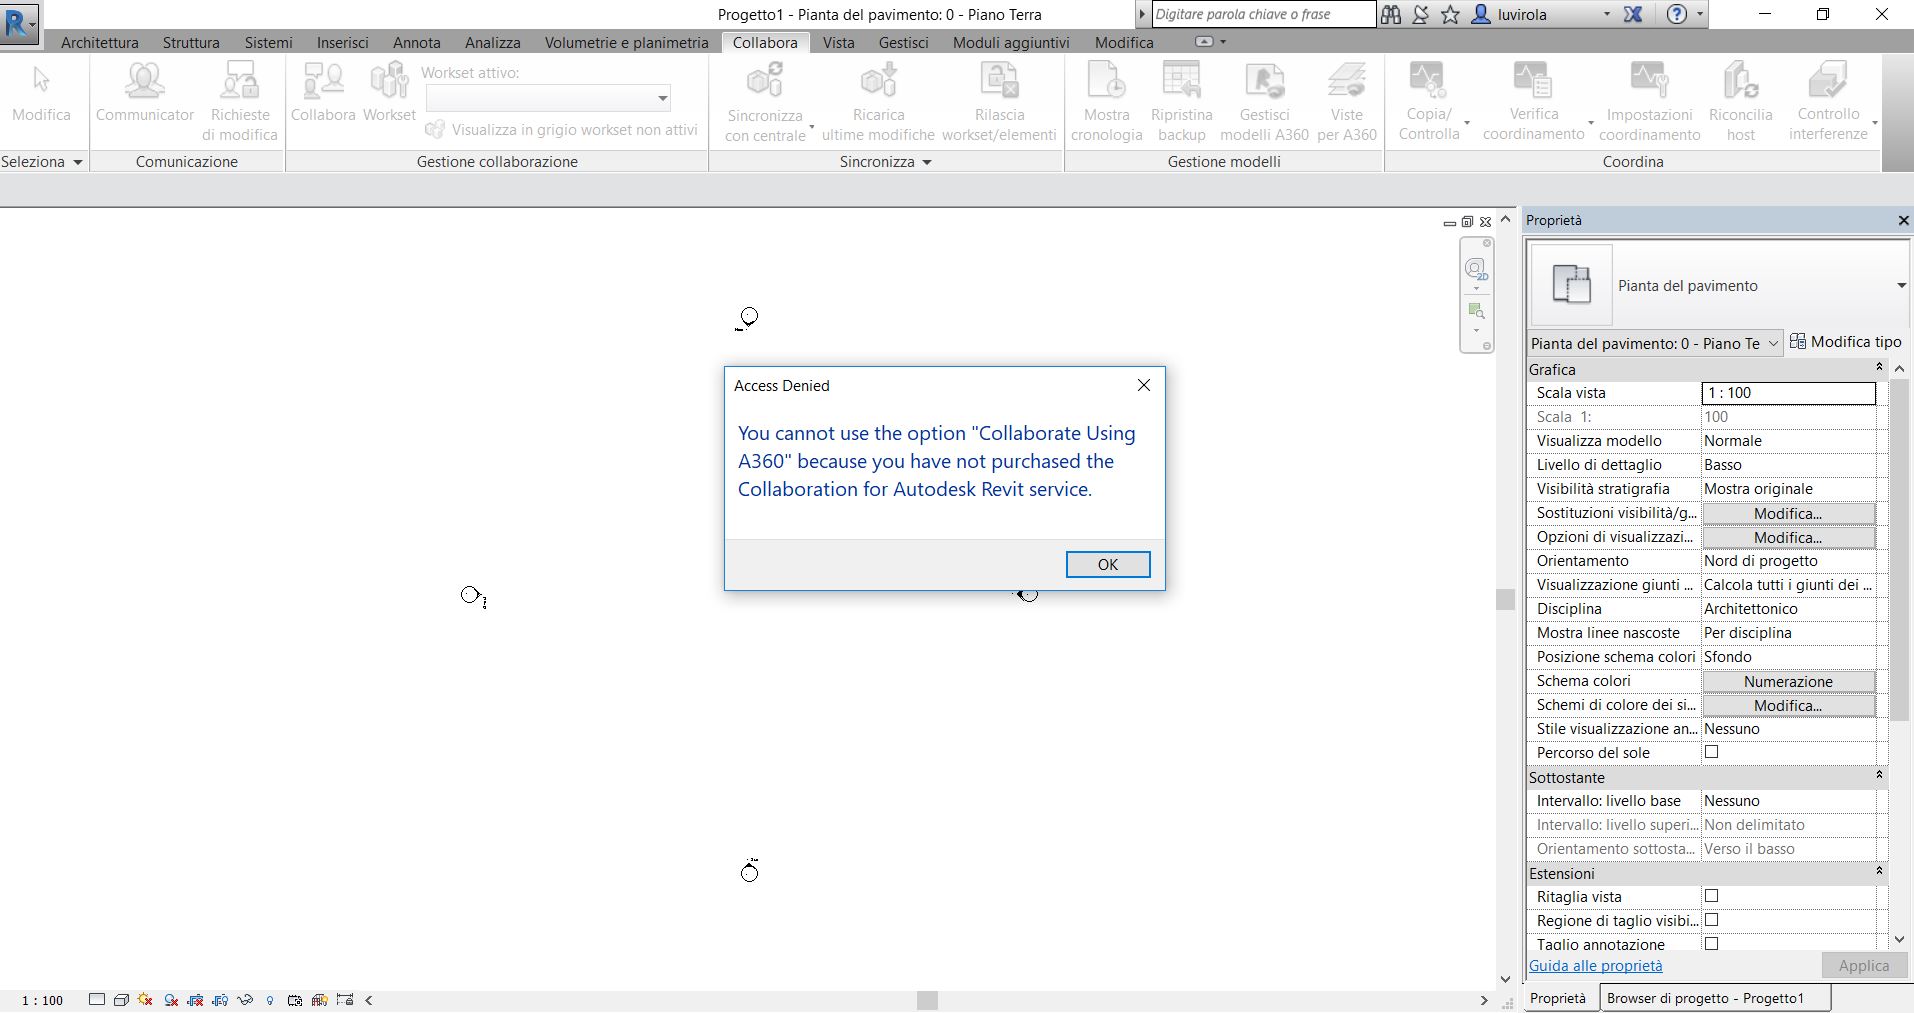Switch to the Gestisci ribbon tab
The height and width of the screenshot is (1013, 1914).
(903, 42)
